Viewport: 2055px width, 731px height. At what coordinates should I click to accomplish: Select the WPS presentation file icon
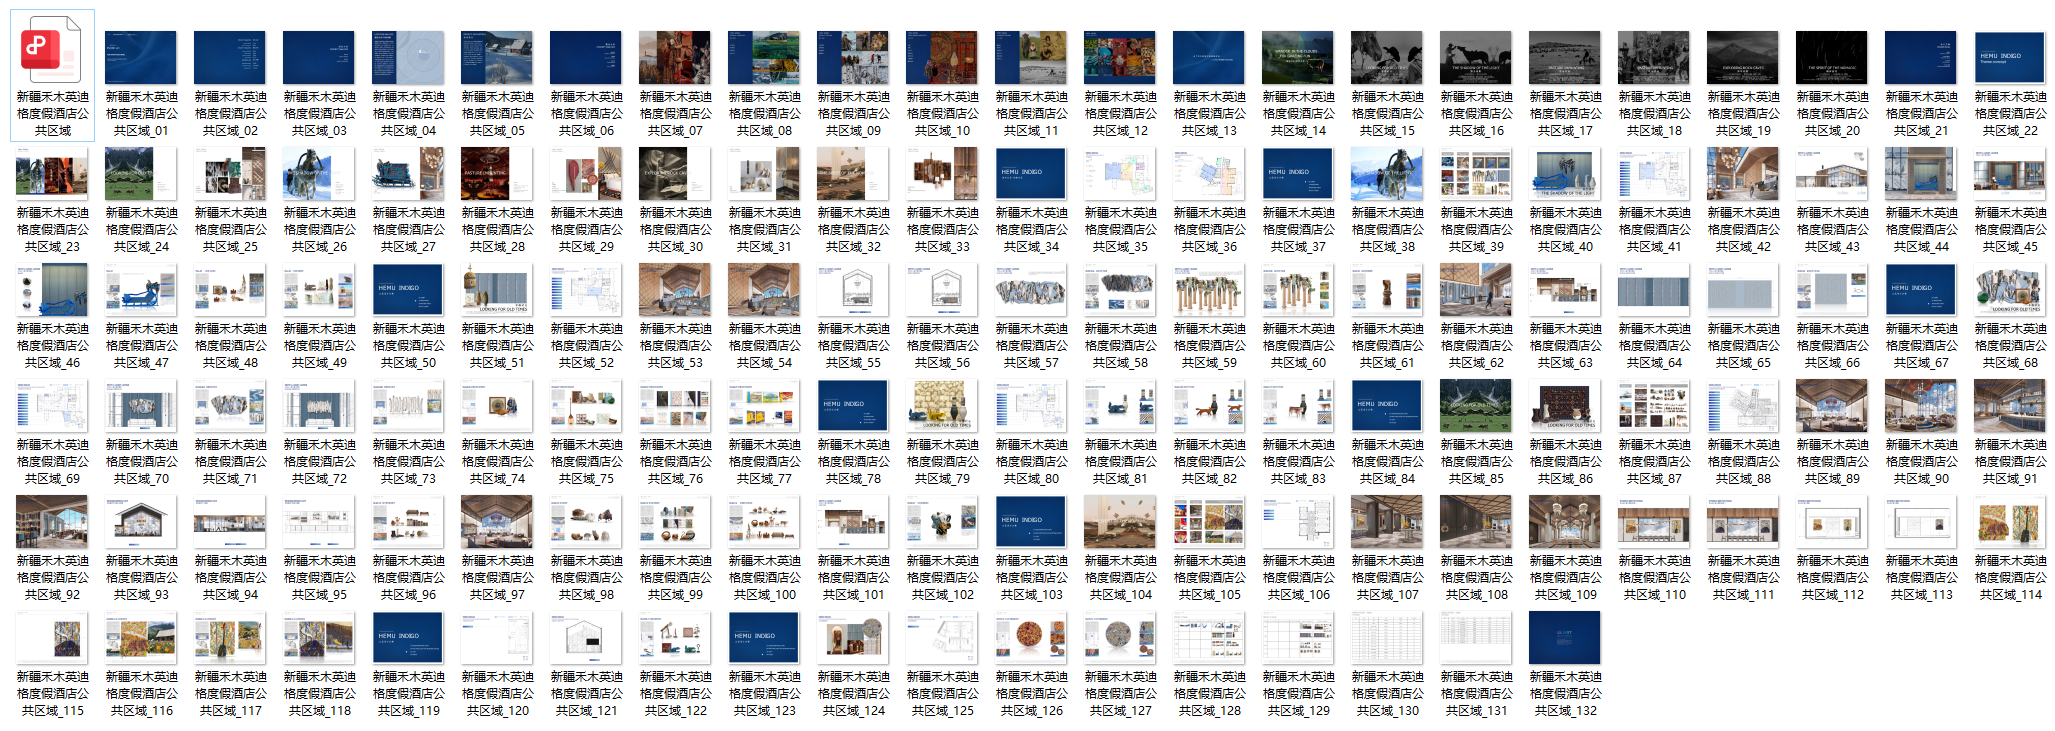tap(52, 56)
